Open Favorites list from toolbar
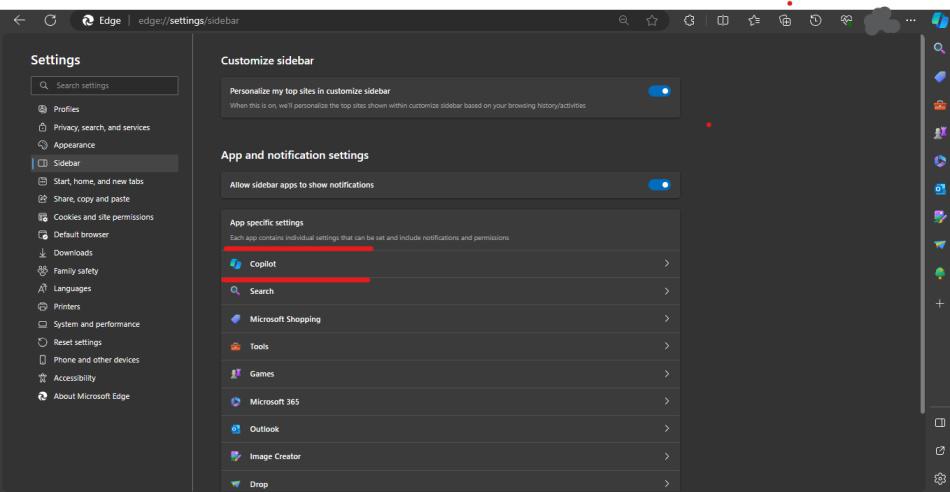The image size is (950, 492). point(756,20)
